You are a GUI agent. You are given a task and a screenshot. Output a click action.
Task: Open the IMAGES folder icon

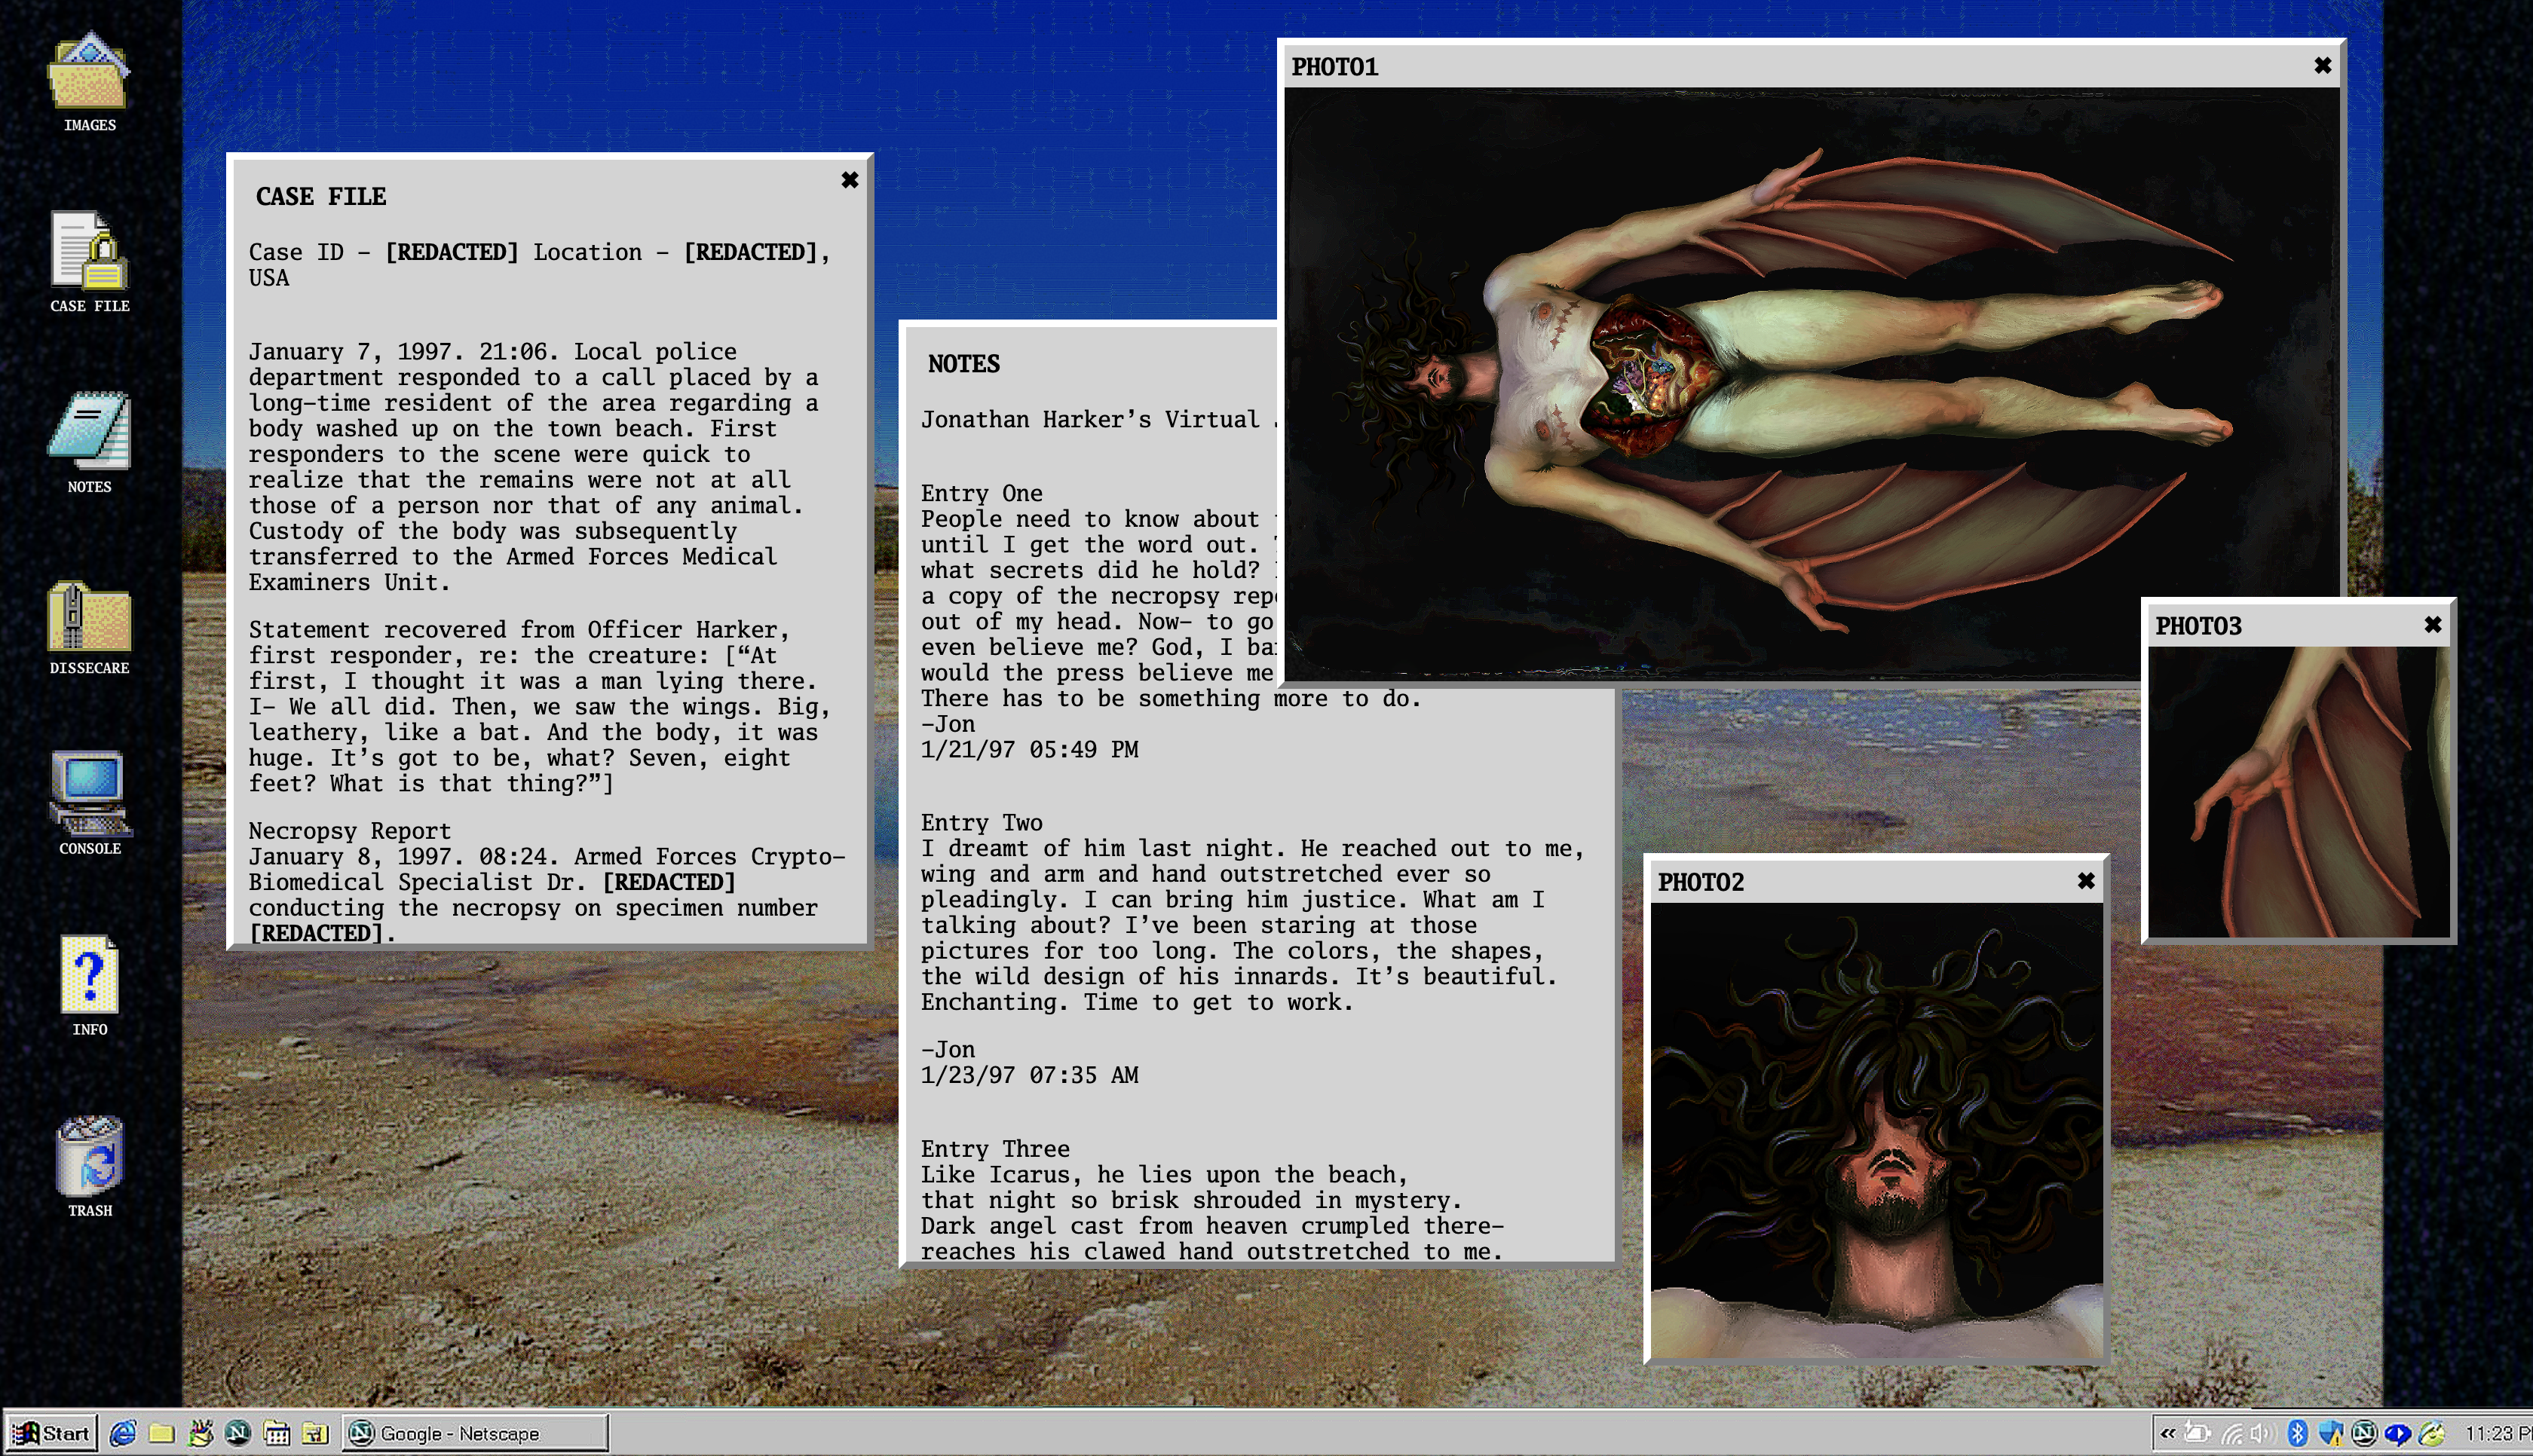pos(89,74)
